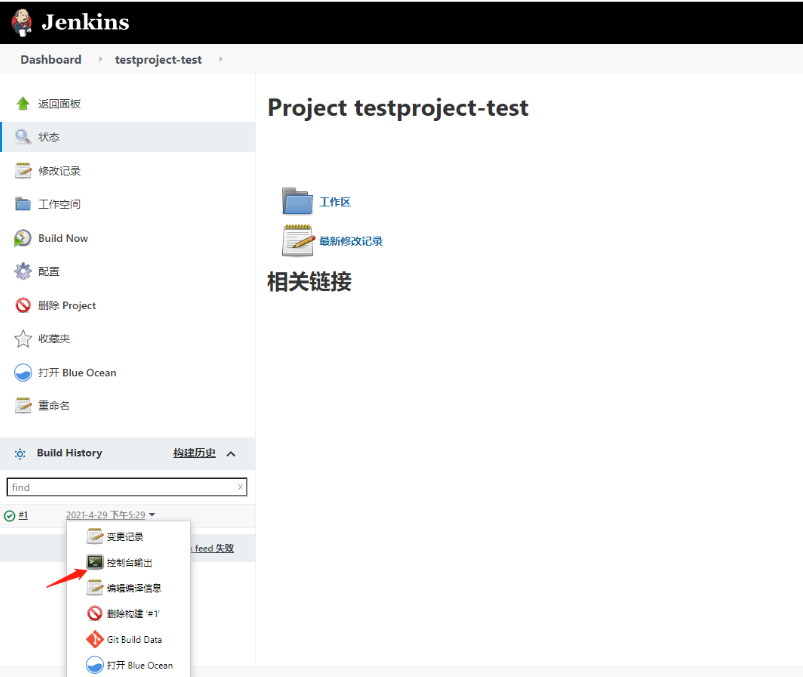The width and height of the screenshot is (803, 677).
Task: Toggle build #1 dropdown arrow
Action: click(x=152, y=515)
